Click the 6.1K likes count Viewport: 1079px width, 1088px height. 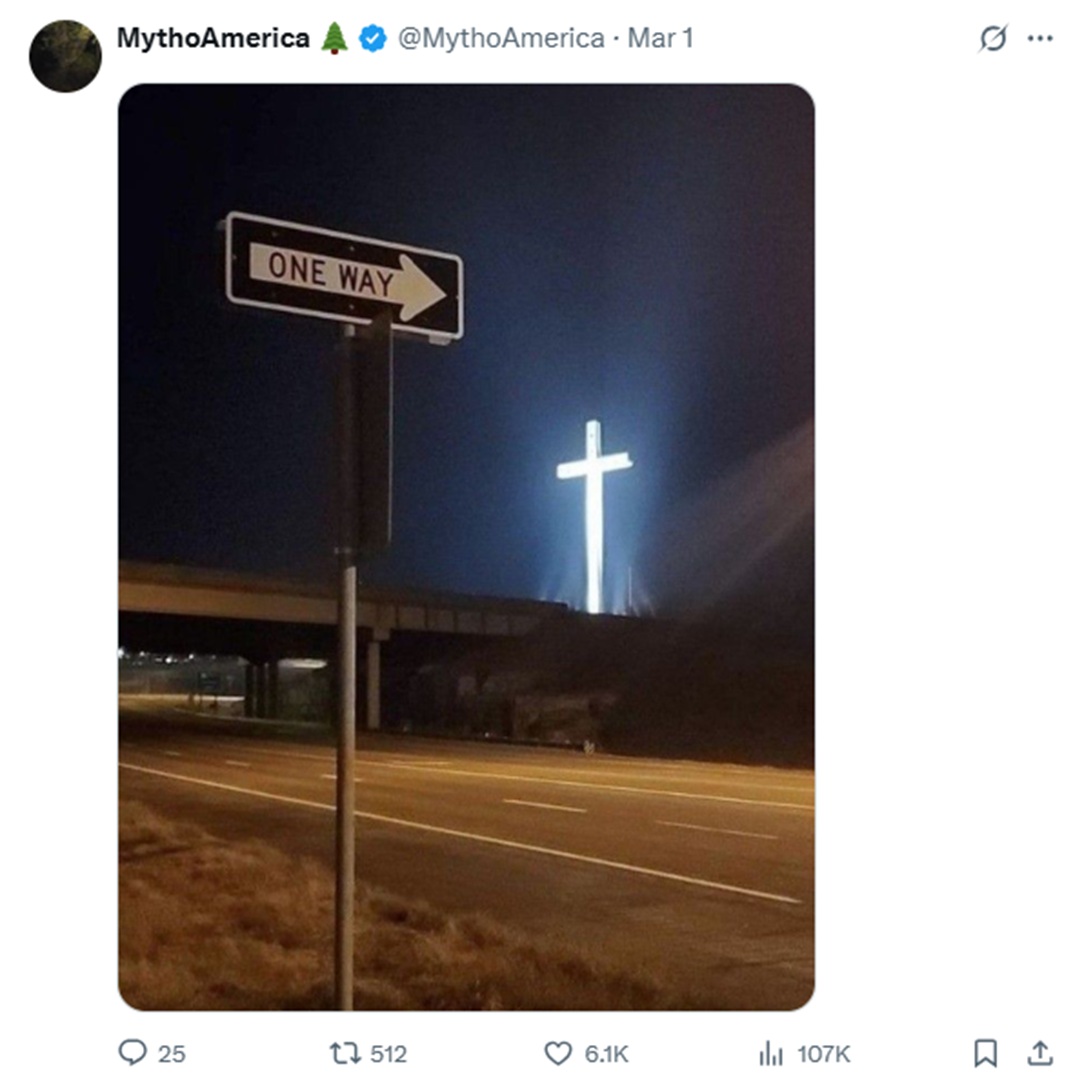pyautogui.click(x=606, y=1054)
